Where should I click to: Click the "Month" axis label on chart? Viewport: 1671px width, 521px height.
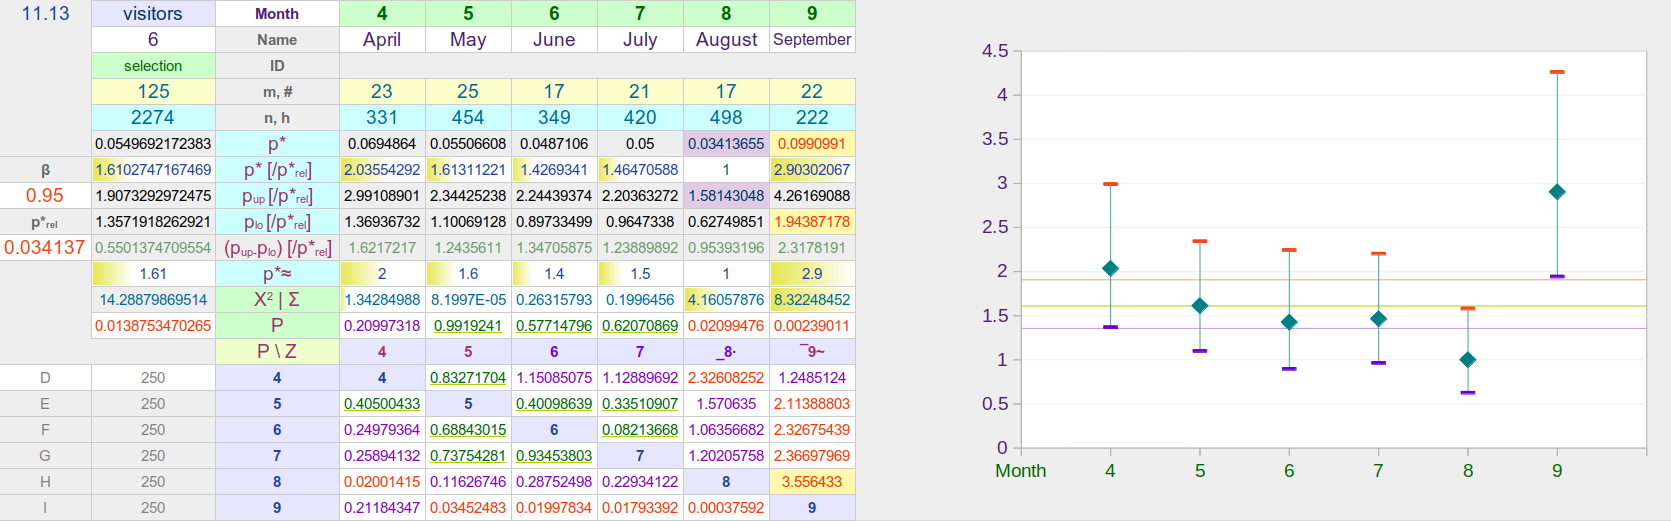[1020, 471]
